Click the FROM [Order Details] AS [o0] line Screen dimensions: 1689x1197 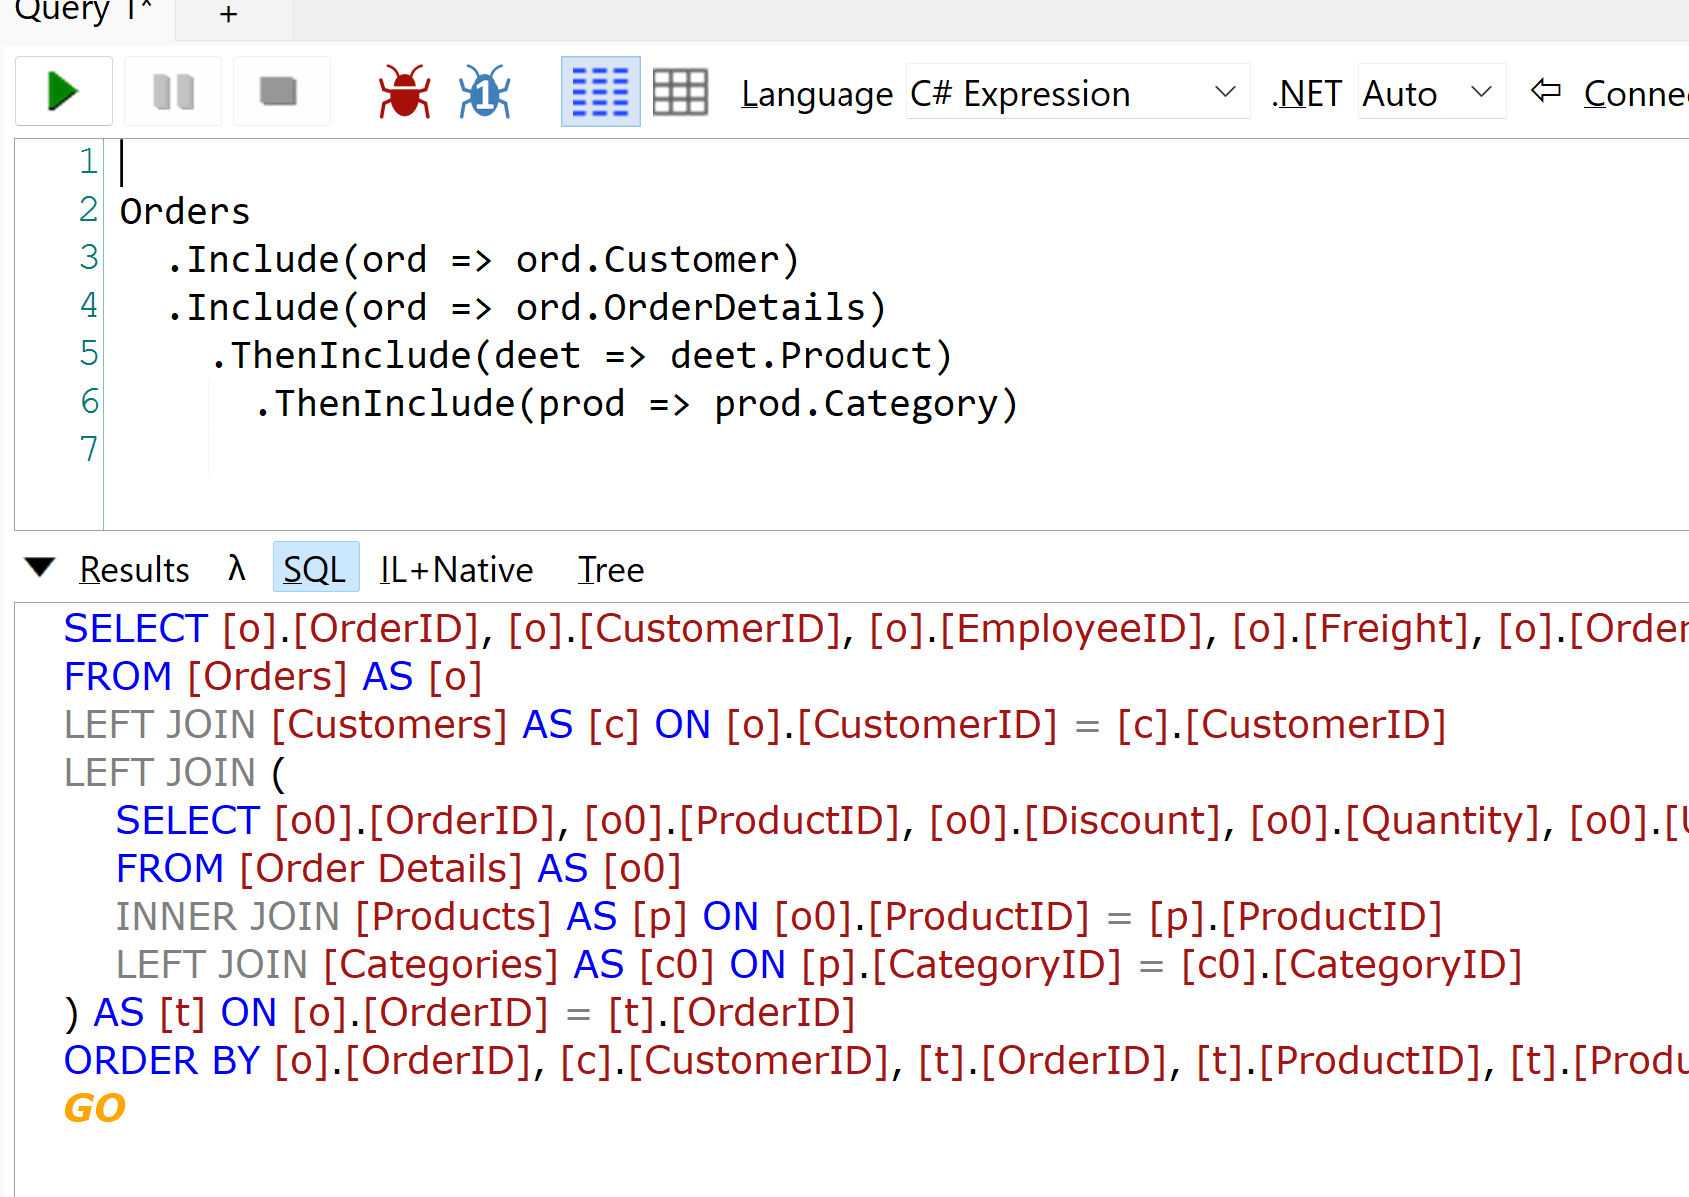pyautogui.click(x=398, y=869)
